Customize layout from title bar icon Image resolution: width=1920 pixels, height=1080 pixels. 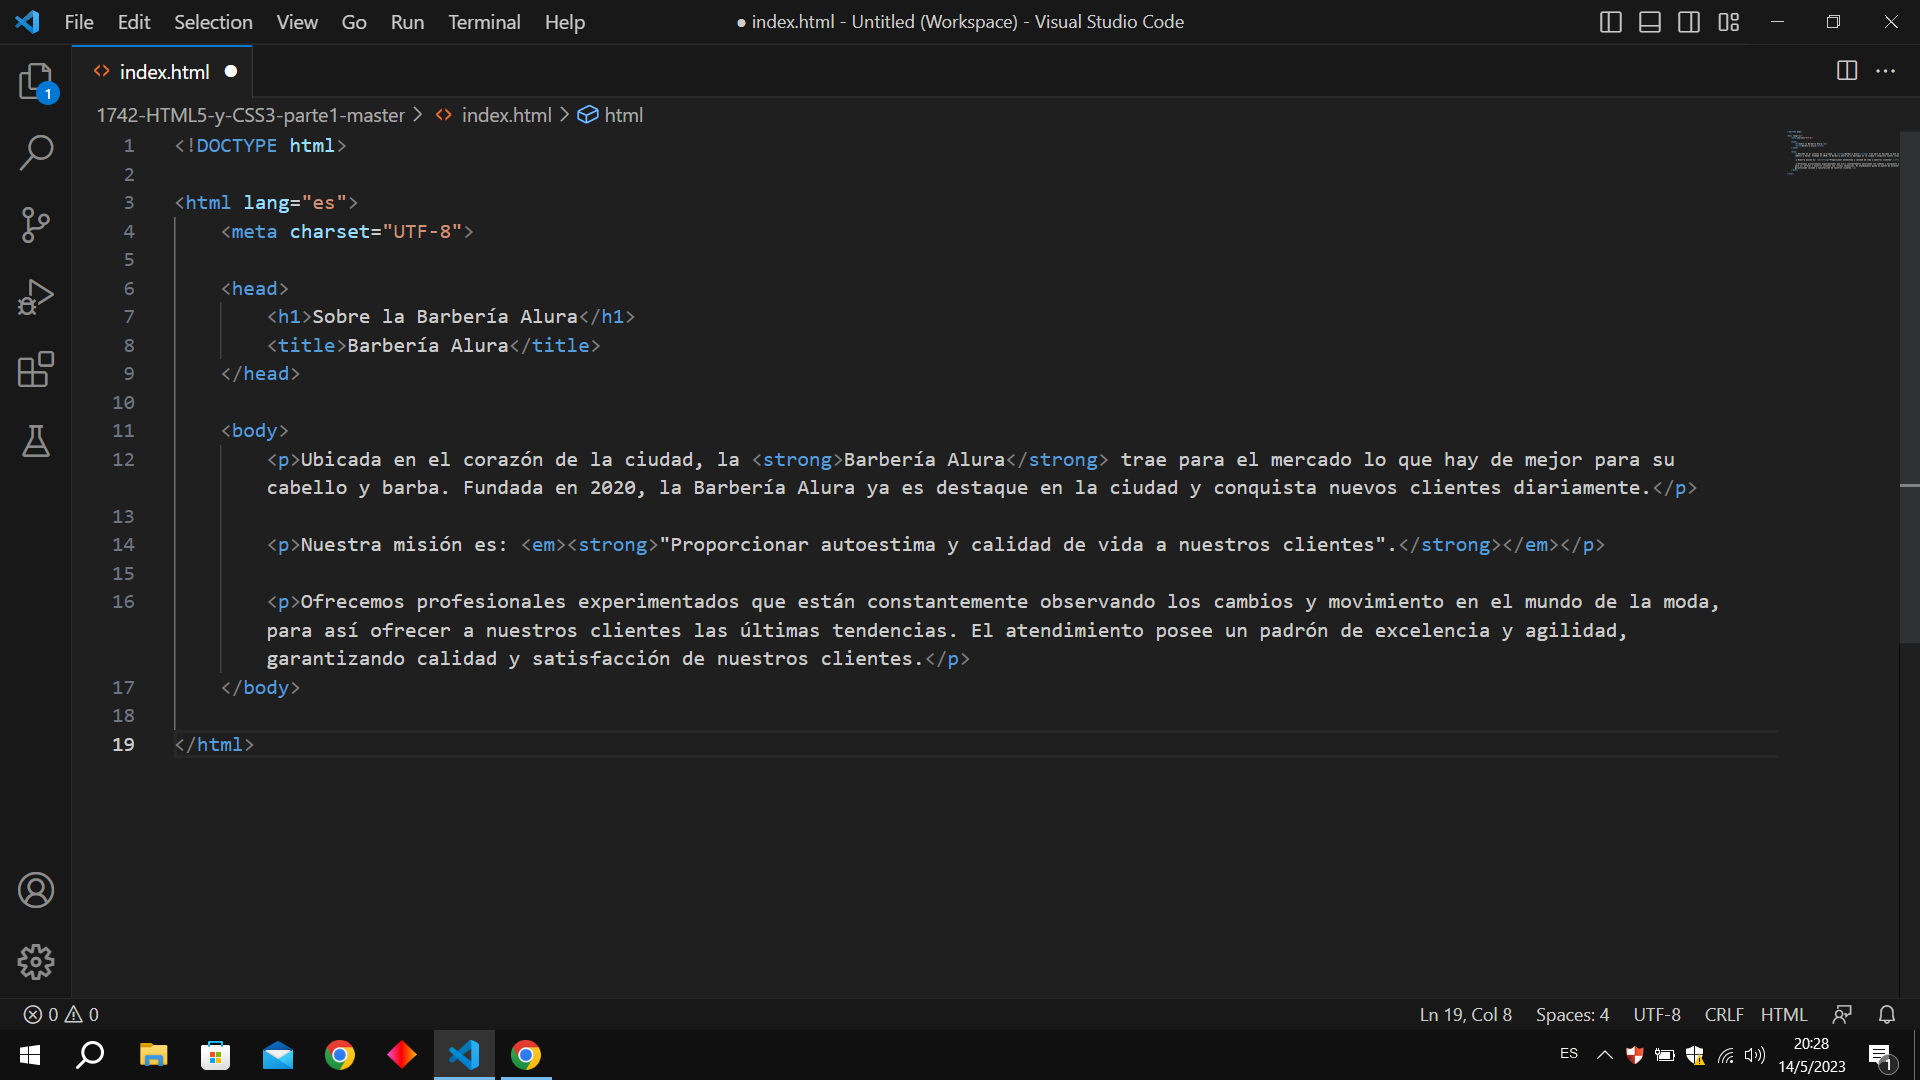point(1729,22)
